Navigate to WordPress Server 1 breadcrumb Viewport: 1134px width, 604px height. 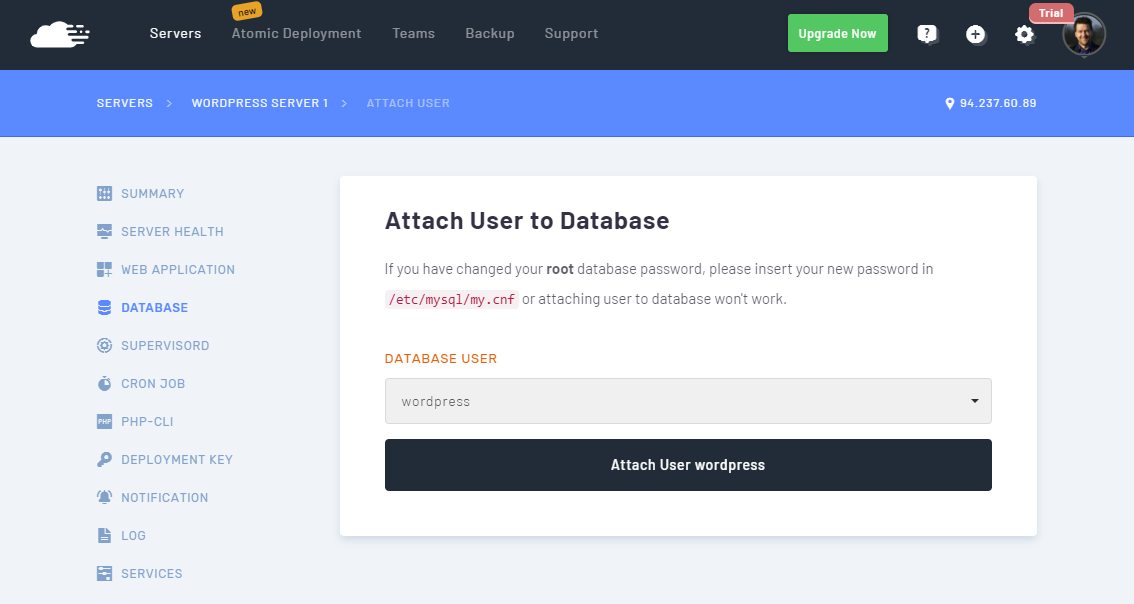[259, 103]
